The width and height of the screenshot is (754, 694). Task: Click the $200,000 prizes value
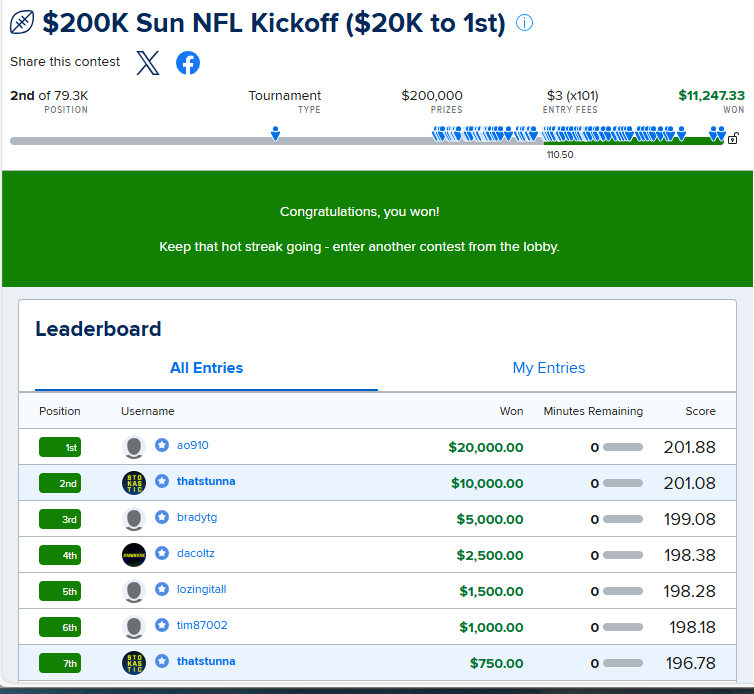tap(432, 96)
